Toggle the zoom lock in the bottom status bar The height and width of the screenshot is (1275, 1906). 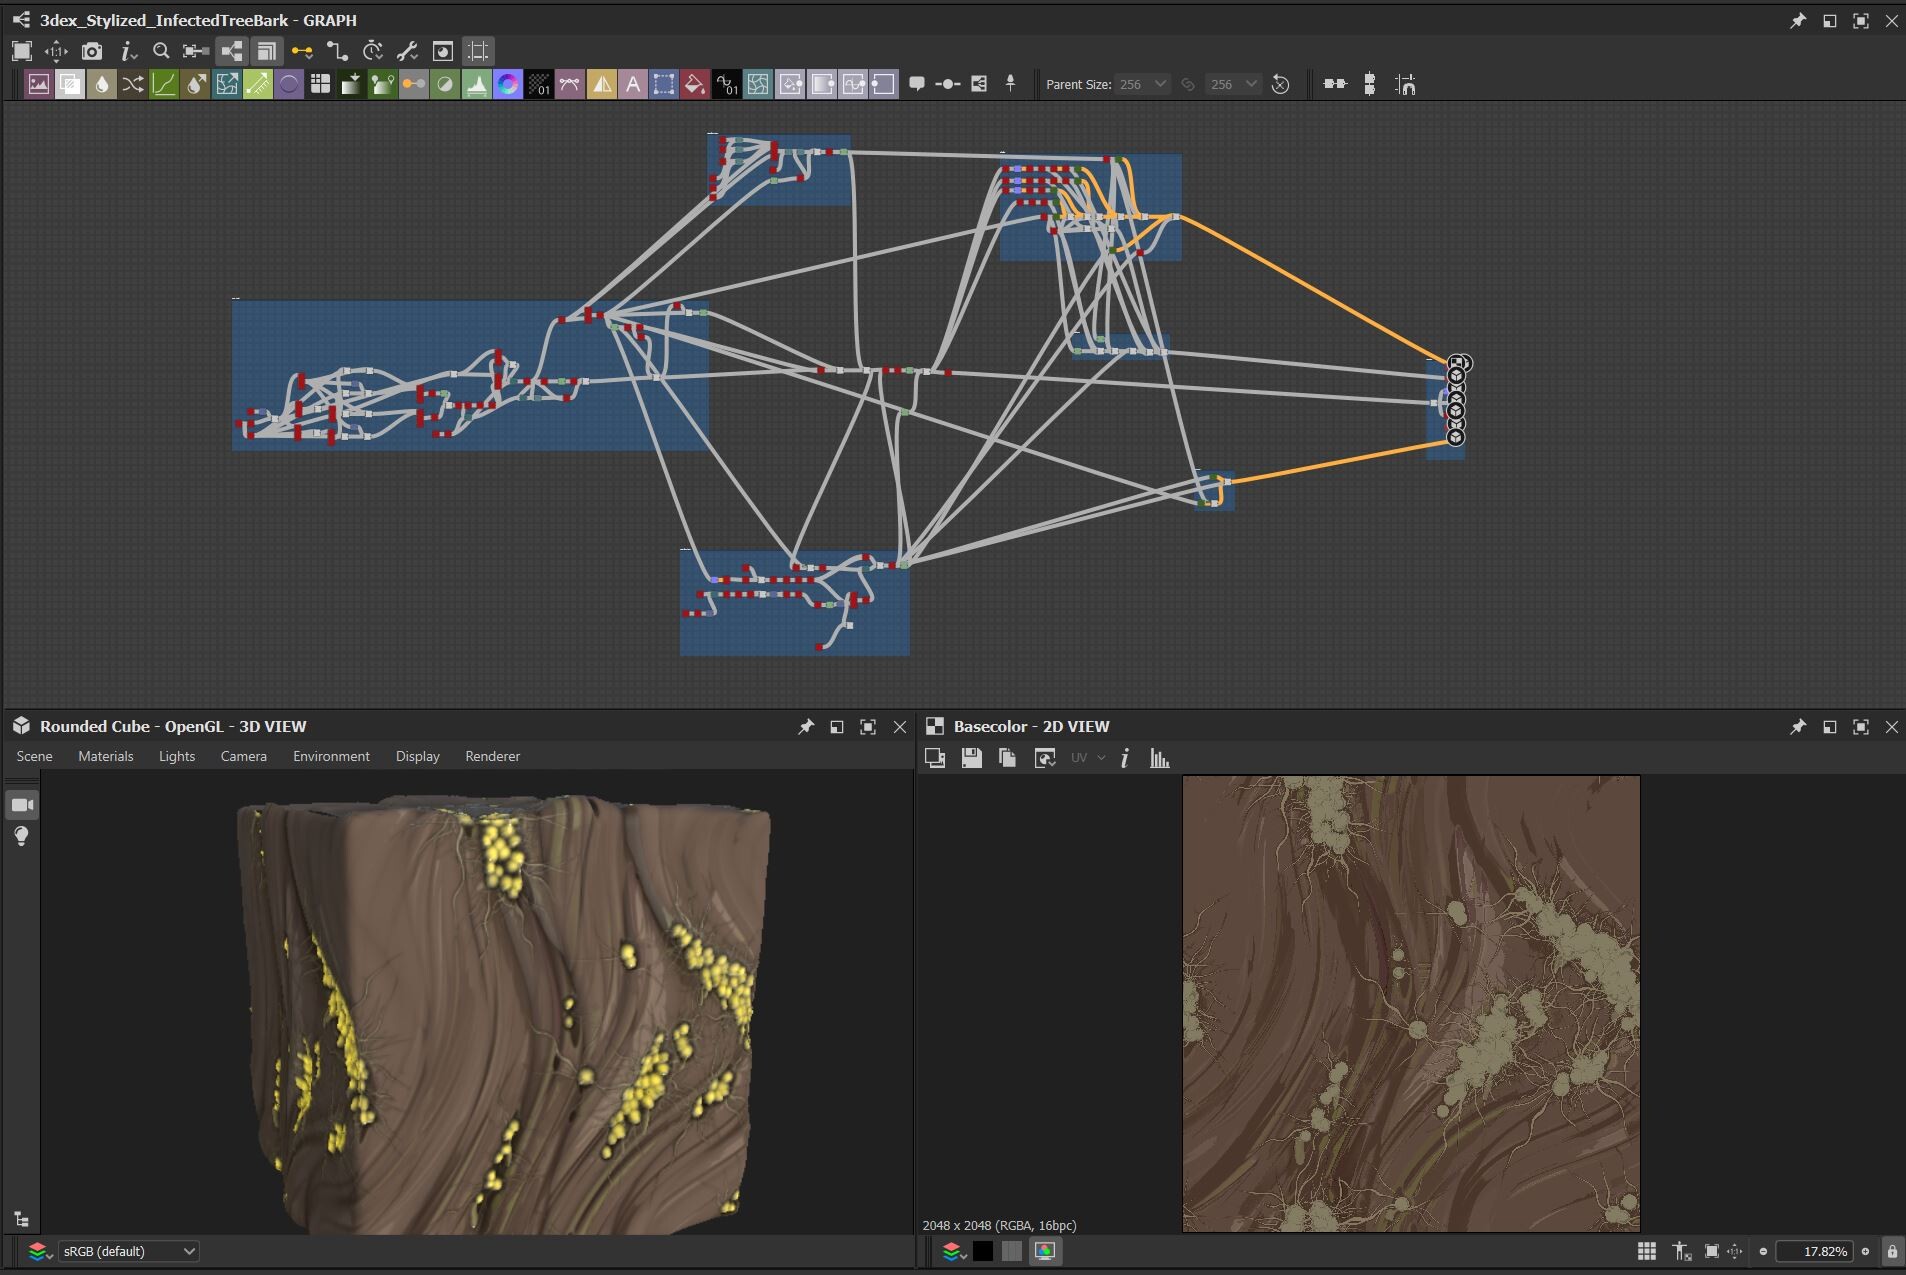[x=1890, y=1251]
